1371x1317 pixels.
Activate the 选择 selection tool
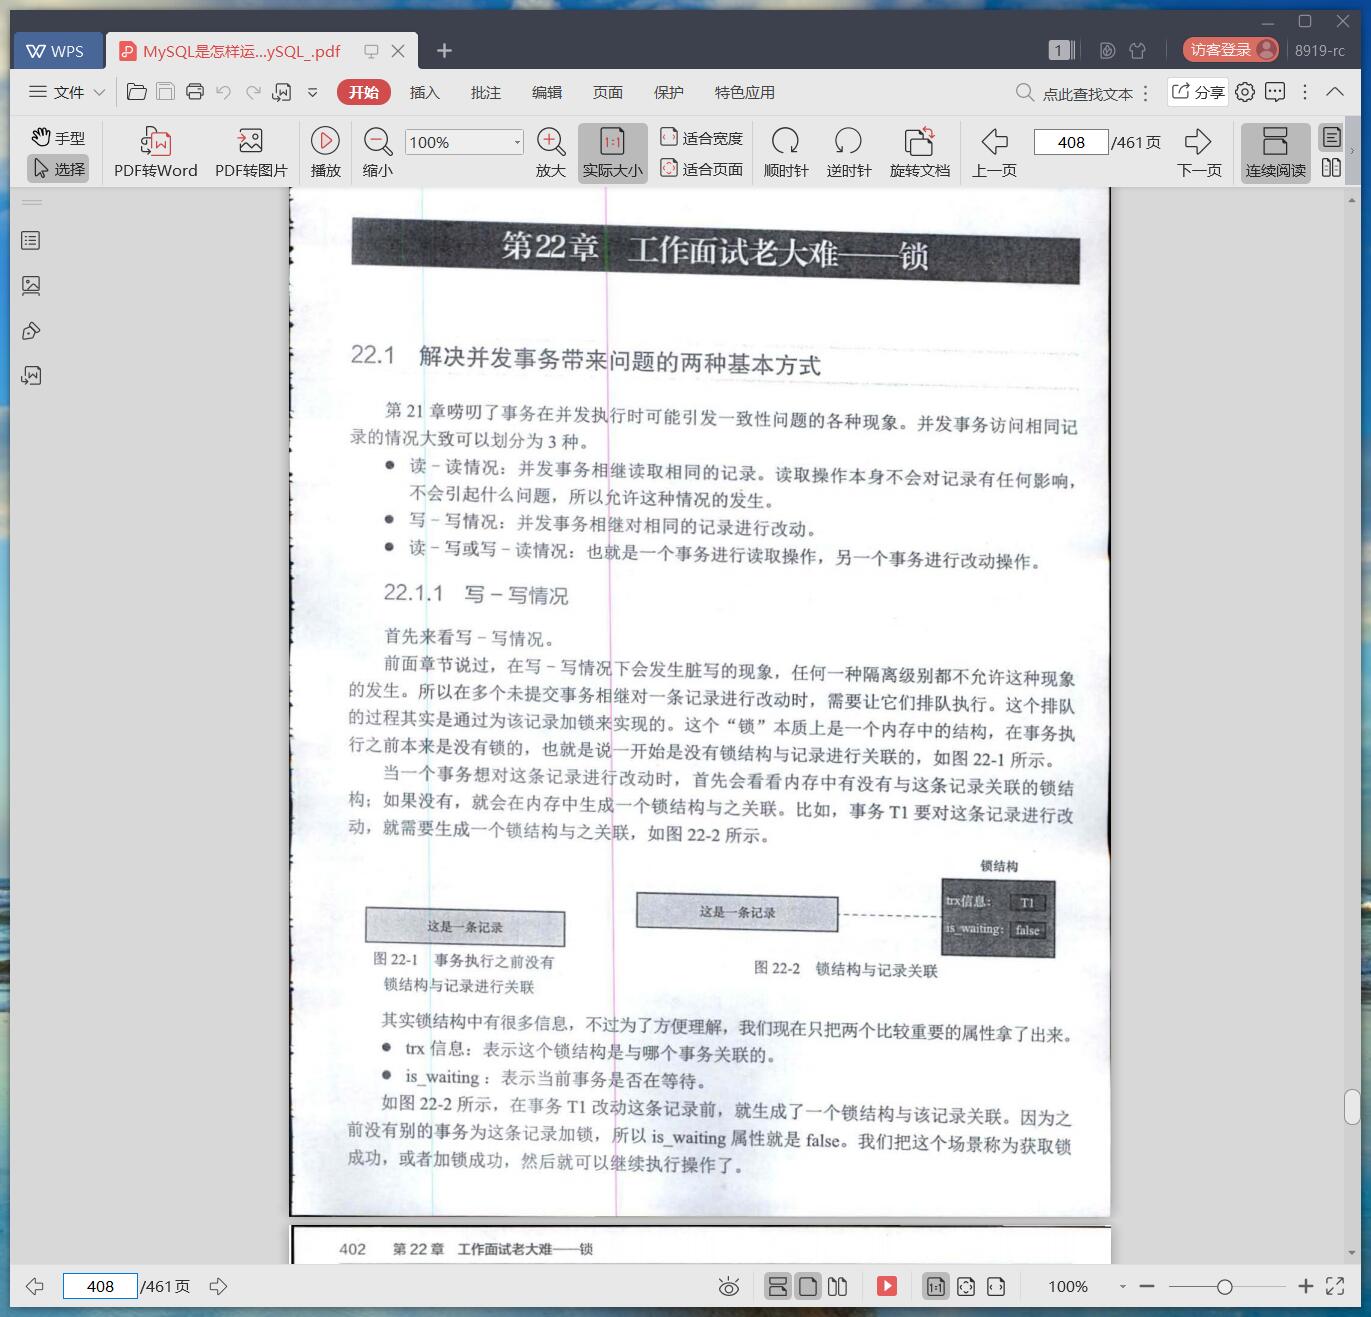coord(58,168)
